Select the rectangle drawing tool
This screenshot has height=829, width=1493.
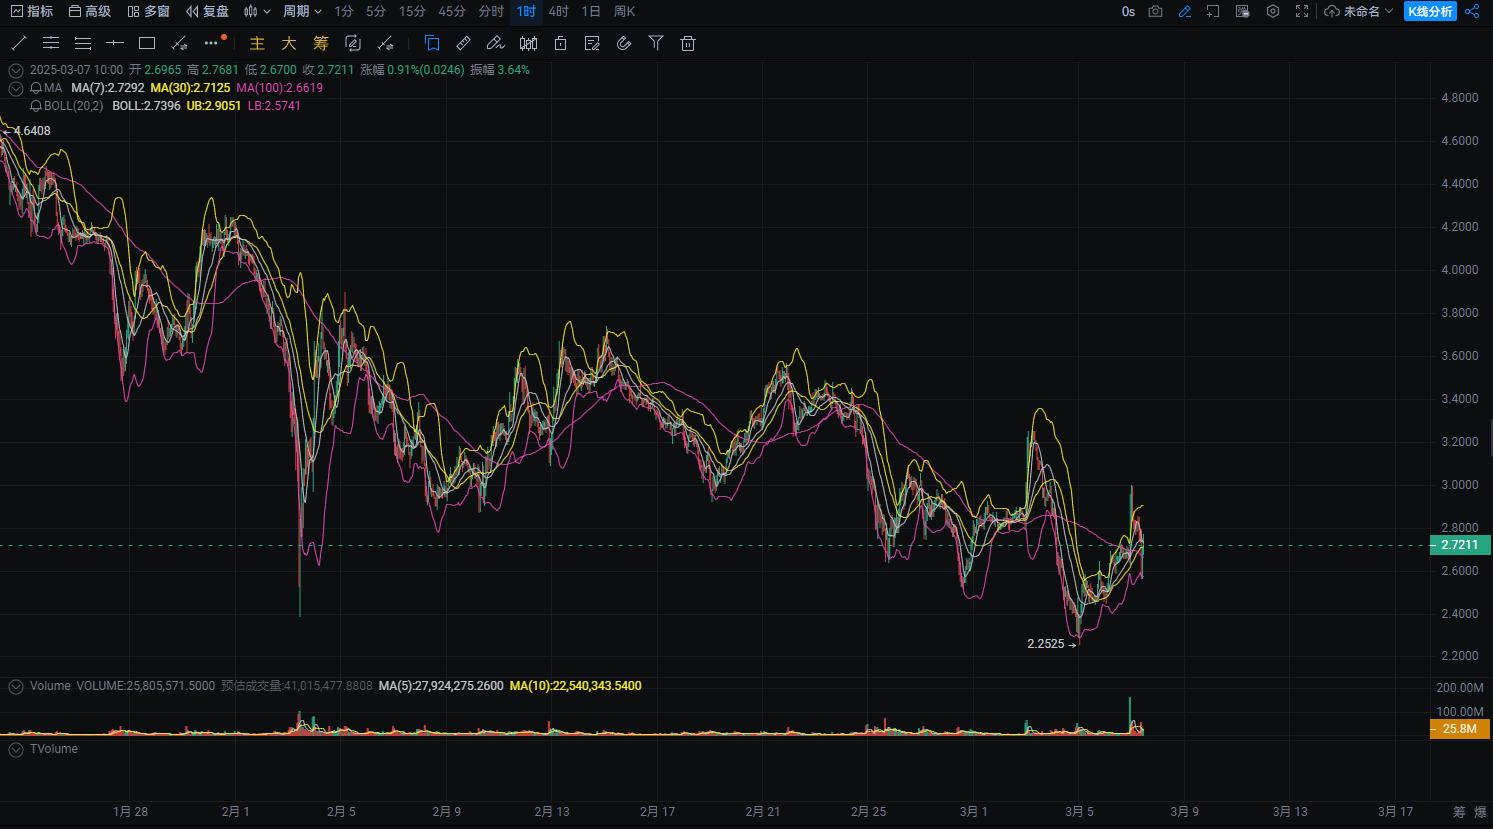(x=147, y=43)
